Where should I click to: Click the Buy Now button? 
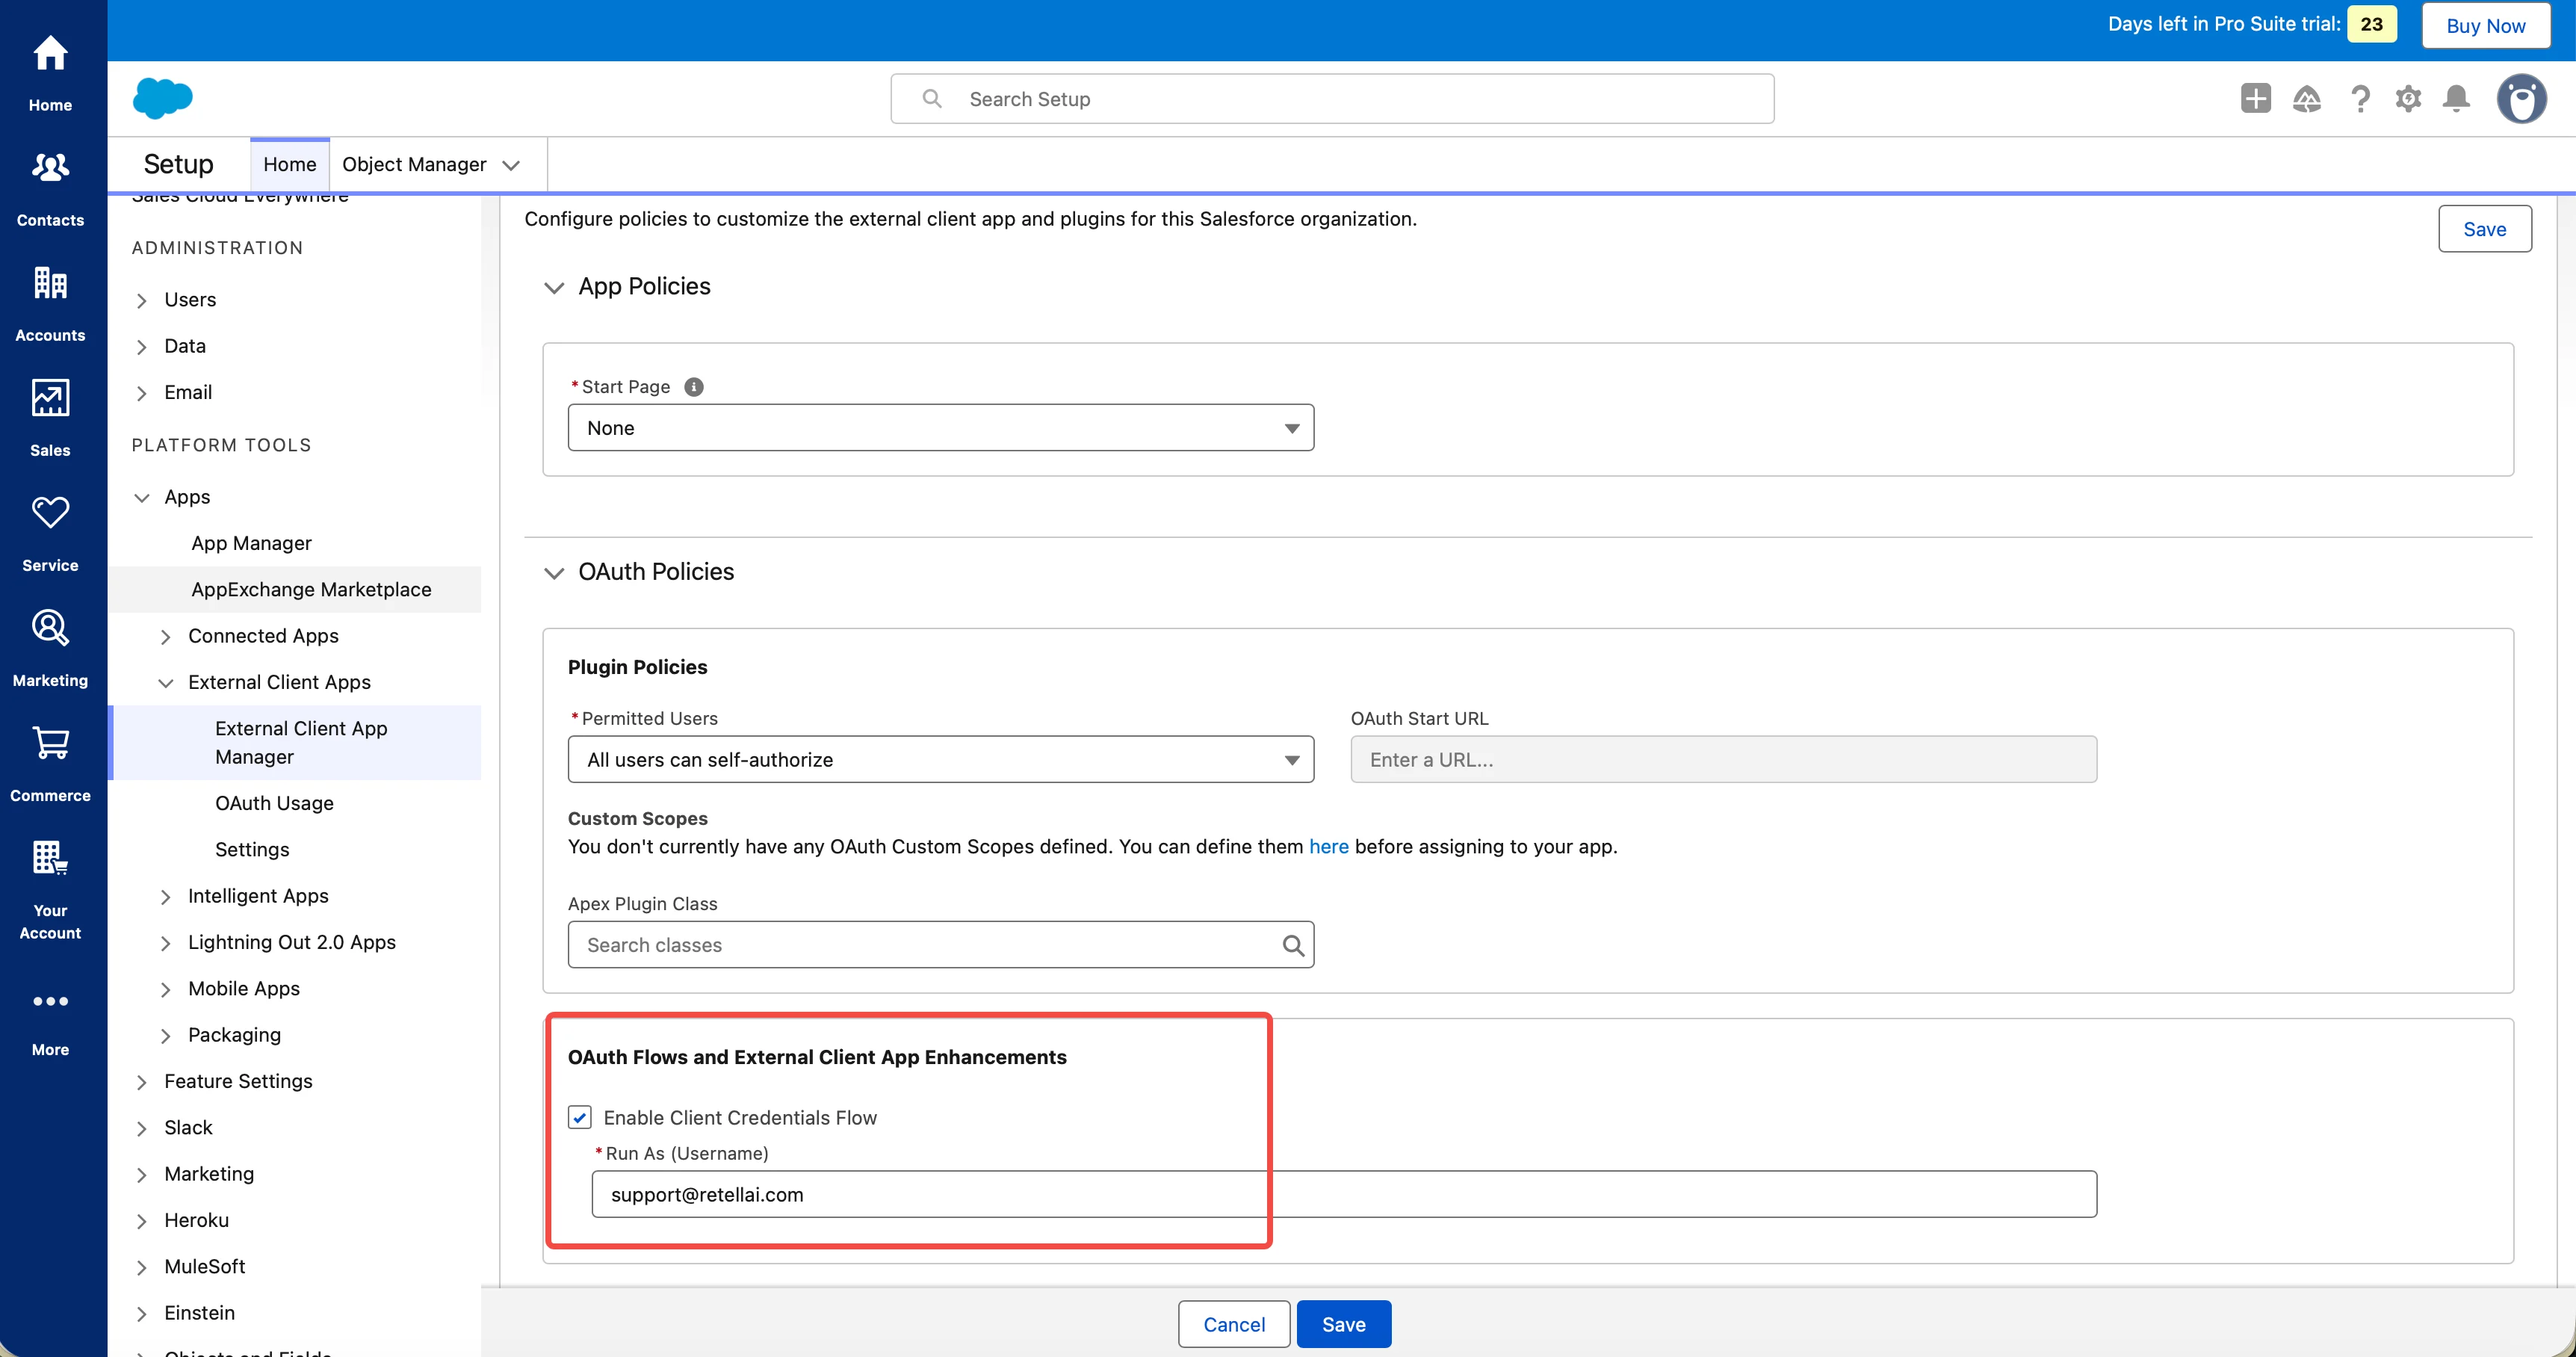(2485, 25)
